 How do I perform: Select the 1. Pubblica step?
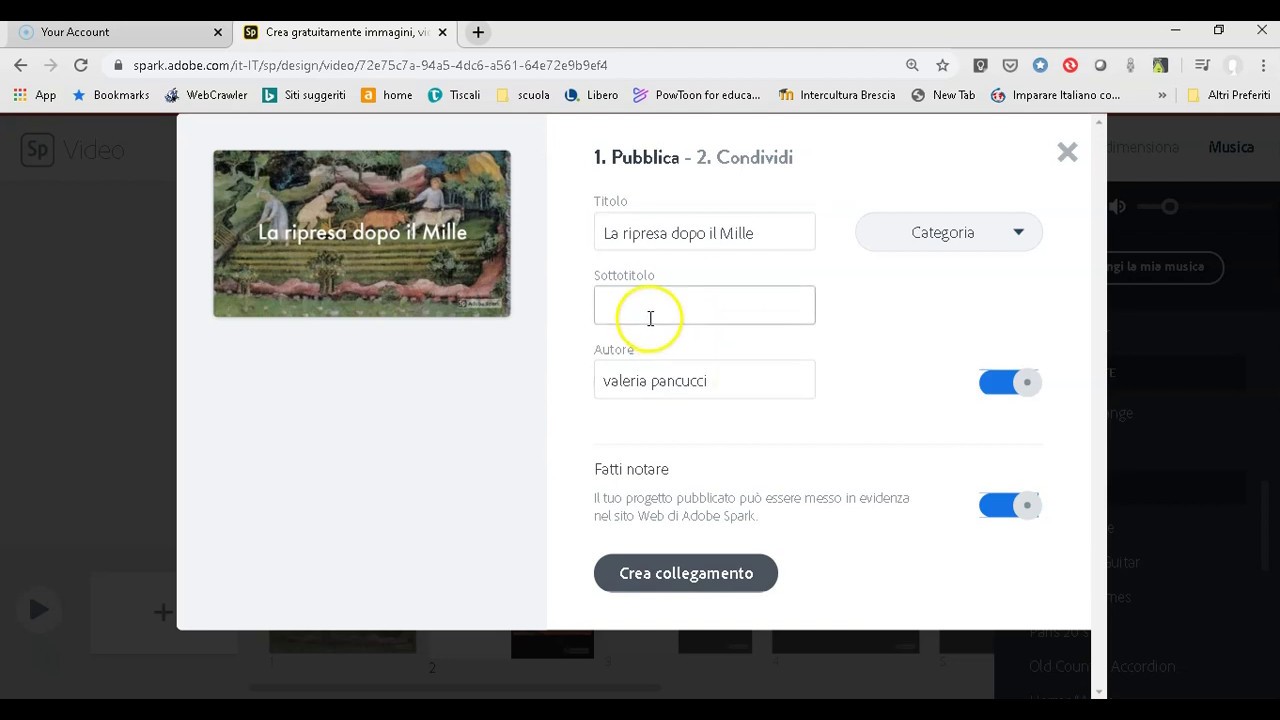(636, 157)
